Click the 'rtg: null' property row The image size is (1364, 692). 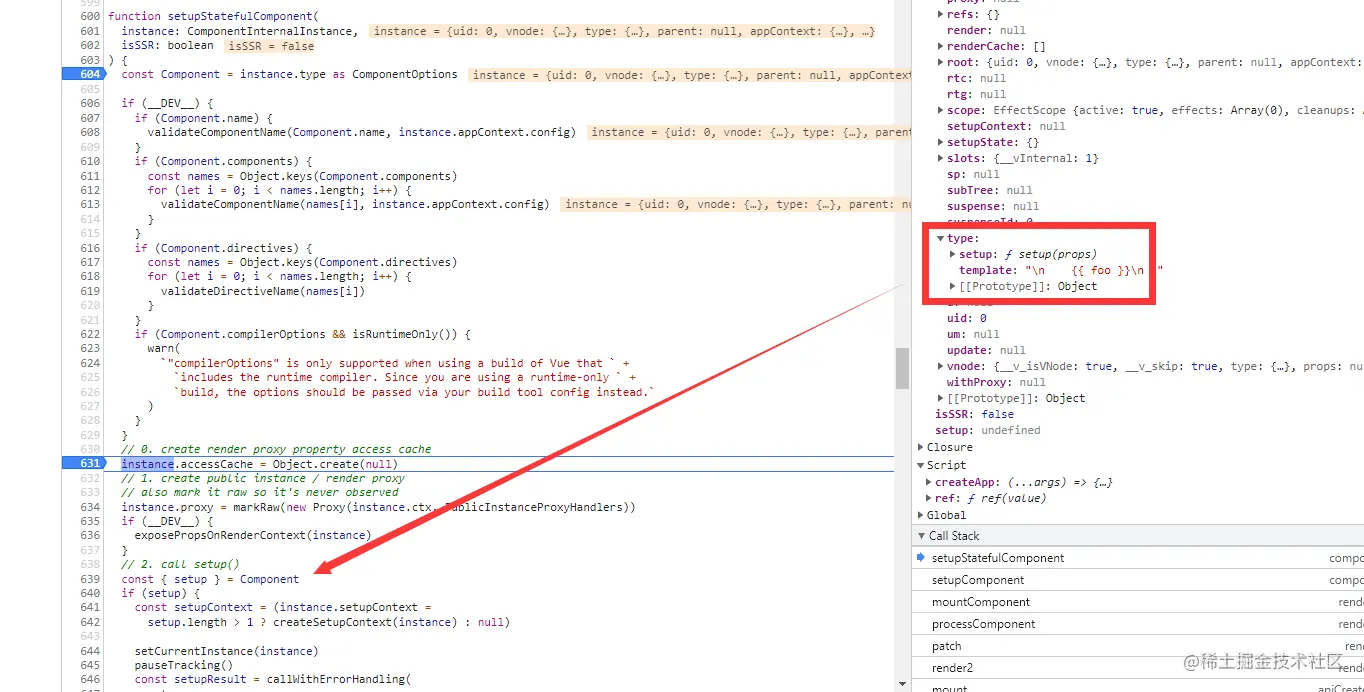point(976,94)
